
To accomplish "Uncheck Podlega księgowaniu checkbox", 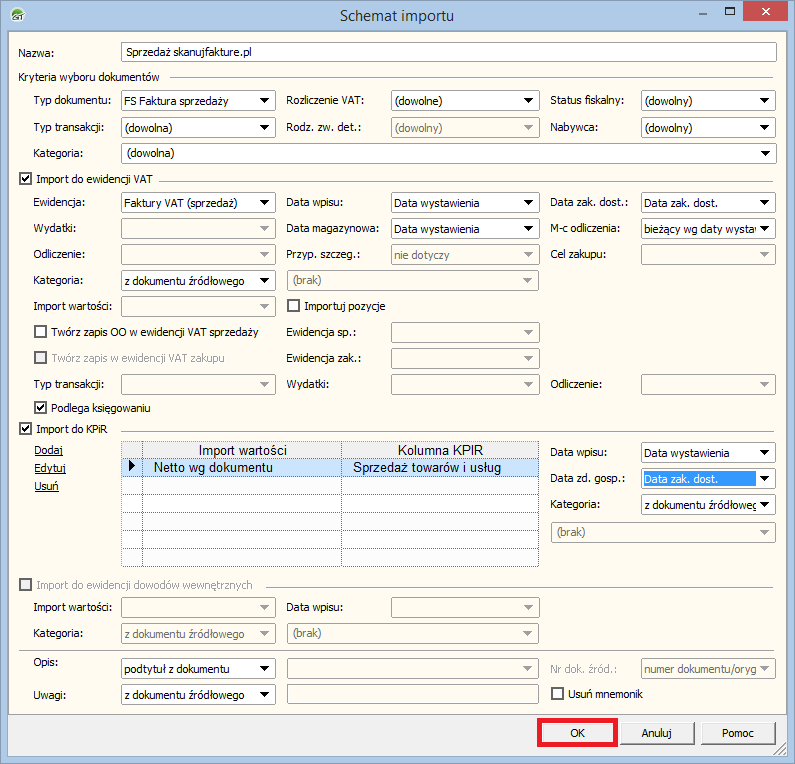I will [x=41, y=408].
